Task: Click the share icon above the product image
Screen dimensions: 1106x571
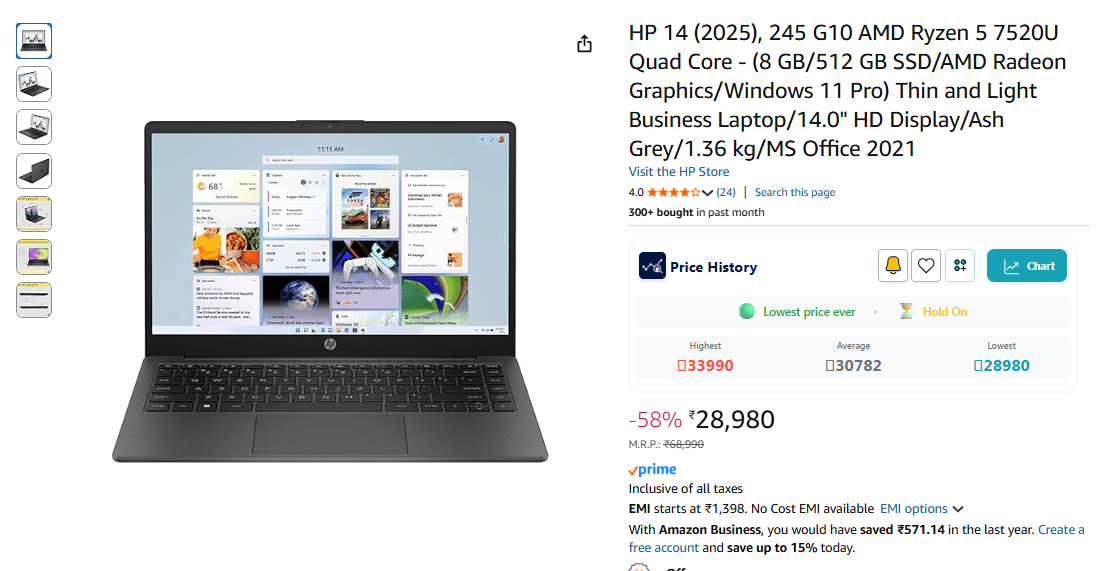Action: click(584, 44)
